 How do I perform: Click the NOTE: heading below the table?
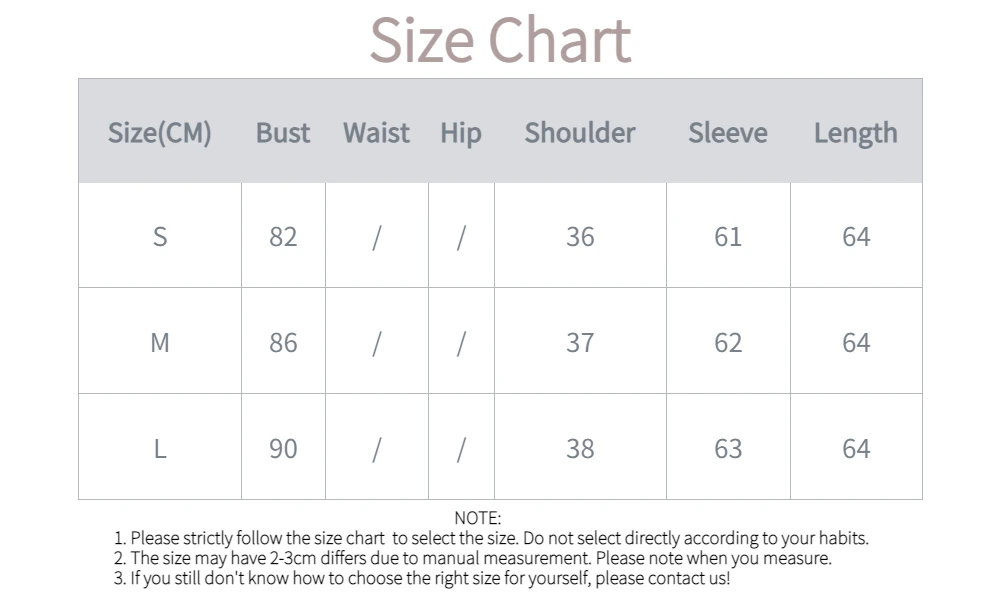(x=477, y=518)
